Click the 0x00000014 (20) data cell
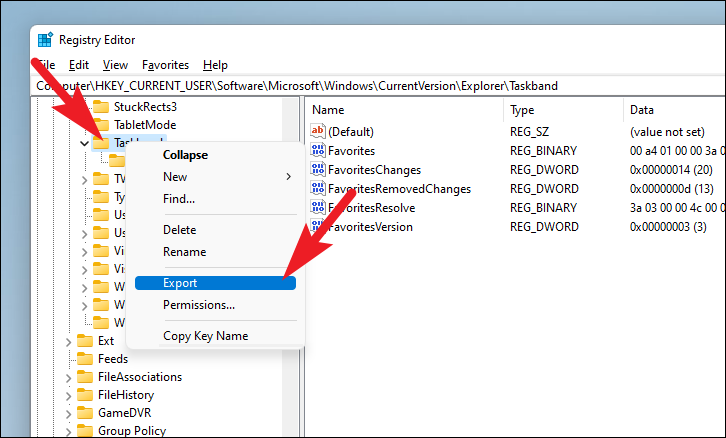 coord(671,170)
